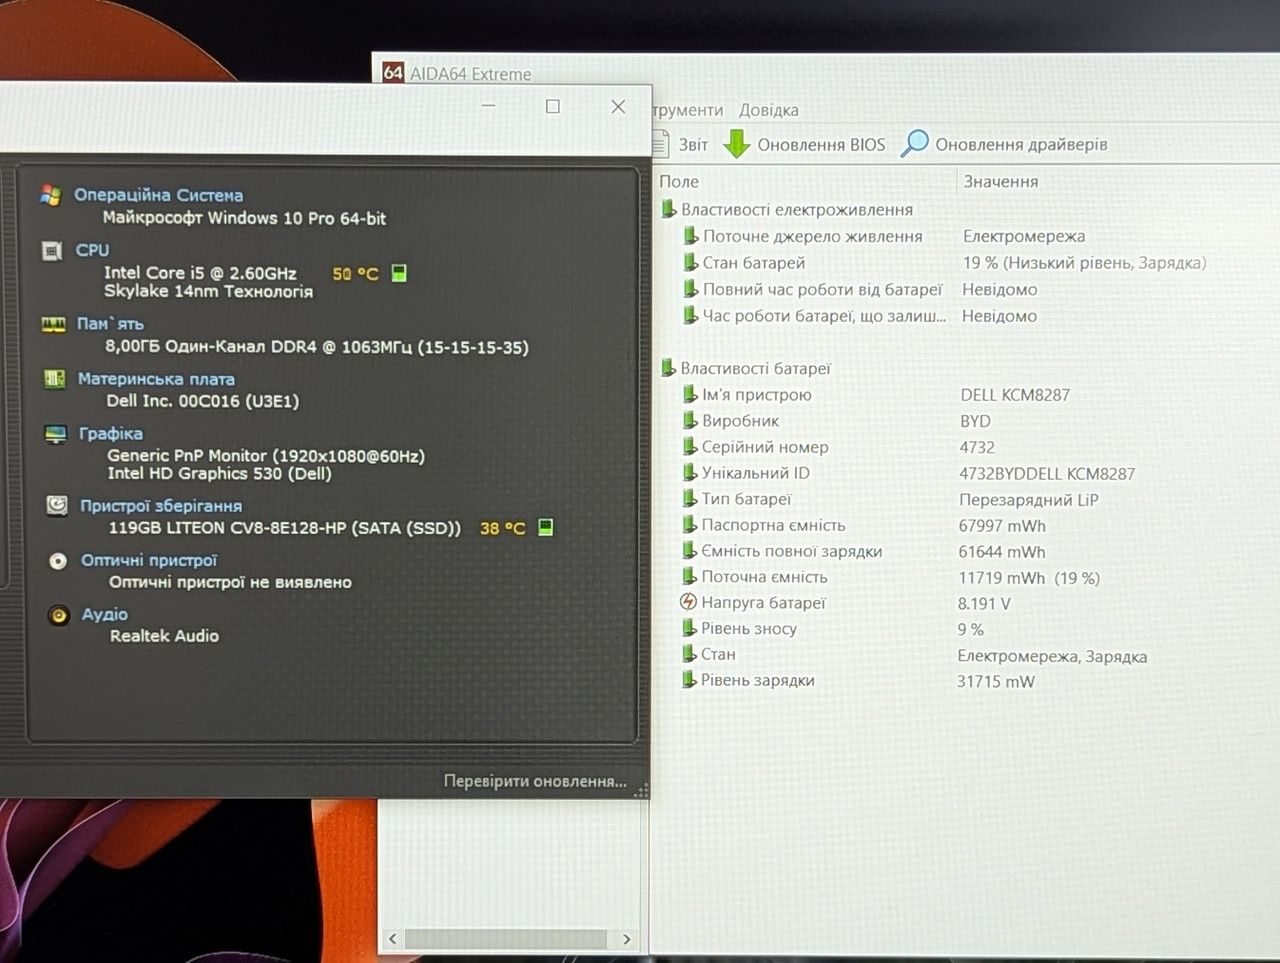Click the 'Оновлення BIOS' toolbar label
Screen dimensions: 1280x963
(x=821, y=145)
